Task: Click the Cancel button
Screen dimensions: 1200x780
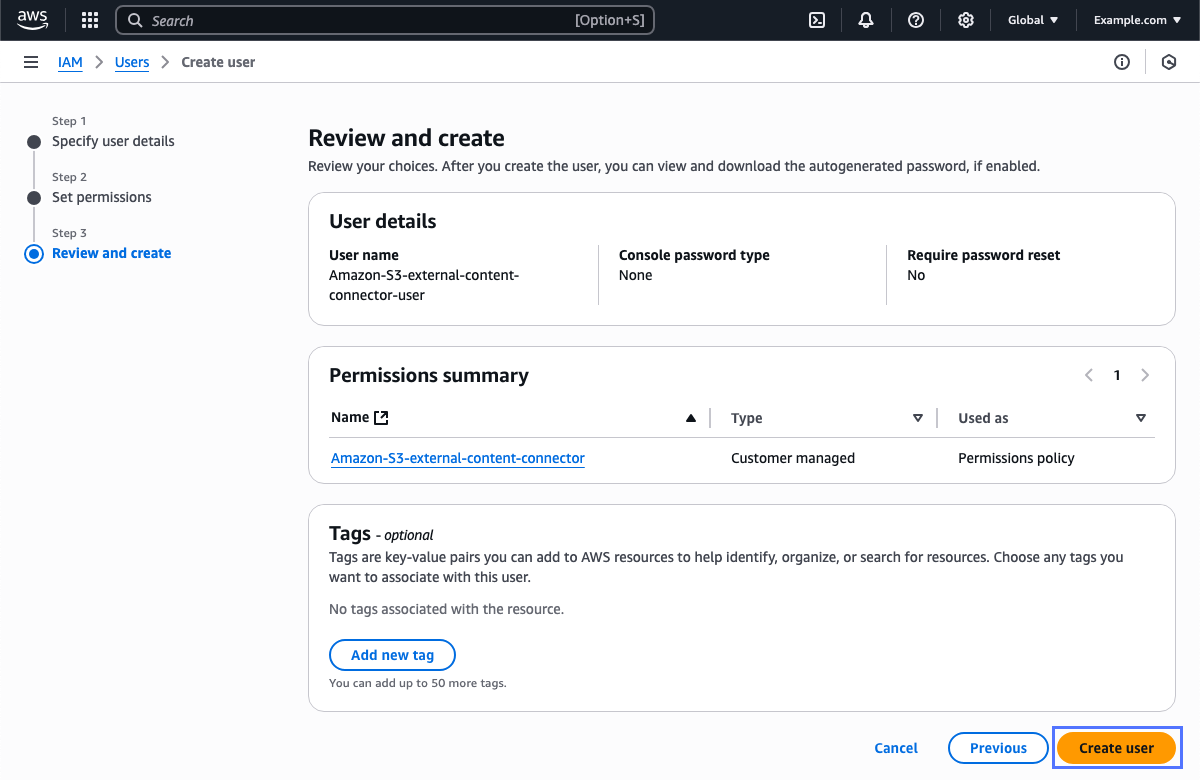Action: click(x=896, y=748)
